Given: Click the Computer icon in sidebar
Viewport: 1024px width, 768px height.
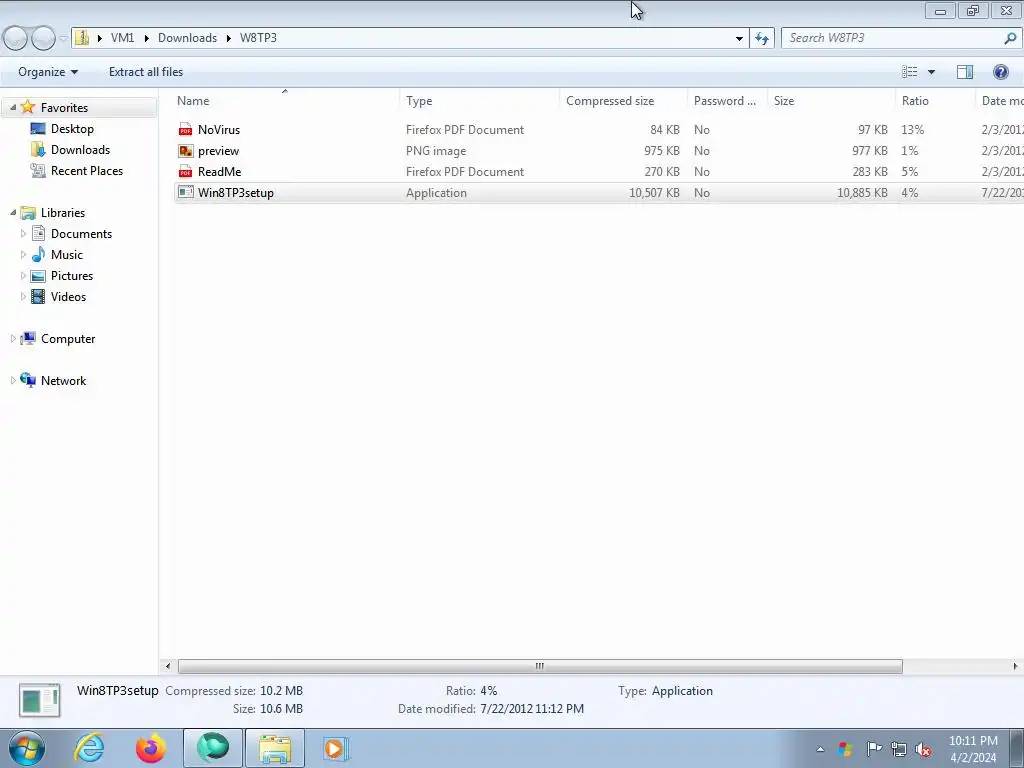Looking at the screenshot, I should coord(27,338).
